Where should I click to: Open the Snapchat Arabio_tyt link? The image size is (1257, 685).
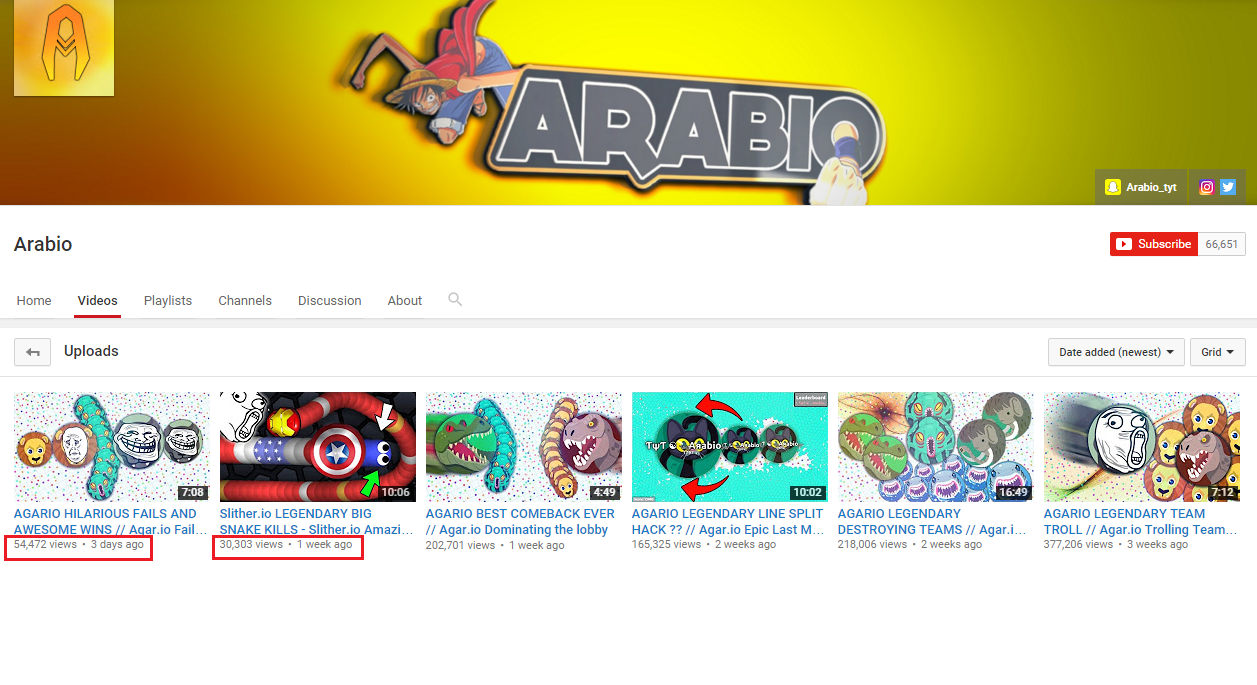coord(1141,187)
